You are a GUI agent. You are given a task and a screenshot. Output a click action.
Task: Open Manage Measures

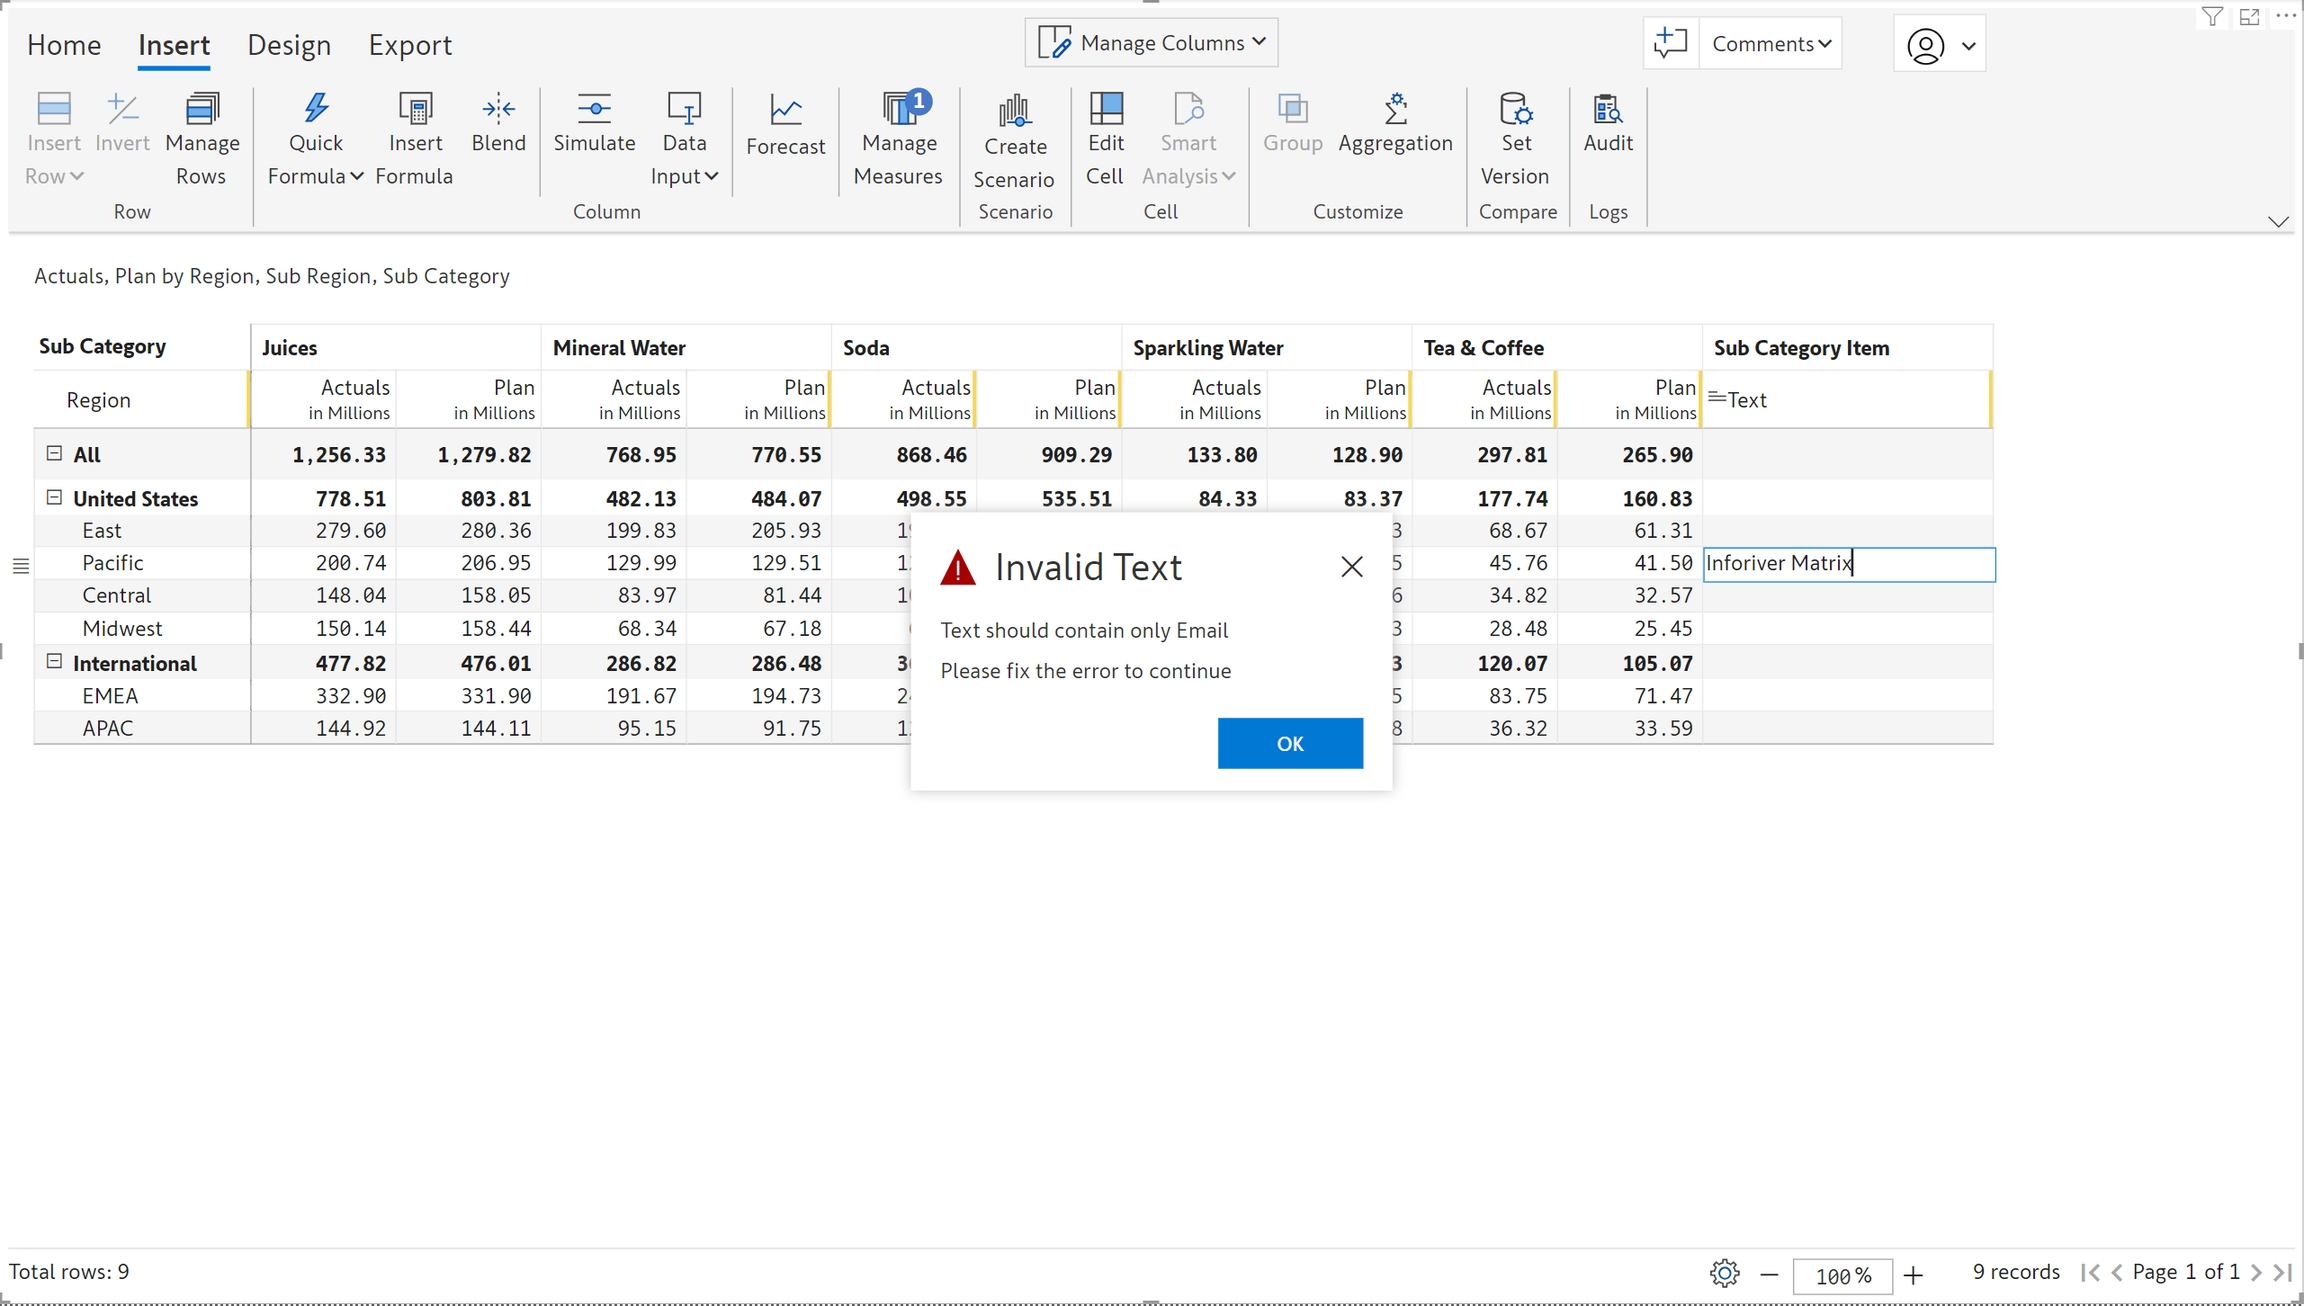click(x=898, y=108)
